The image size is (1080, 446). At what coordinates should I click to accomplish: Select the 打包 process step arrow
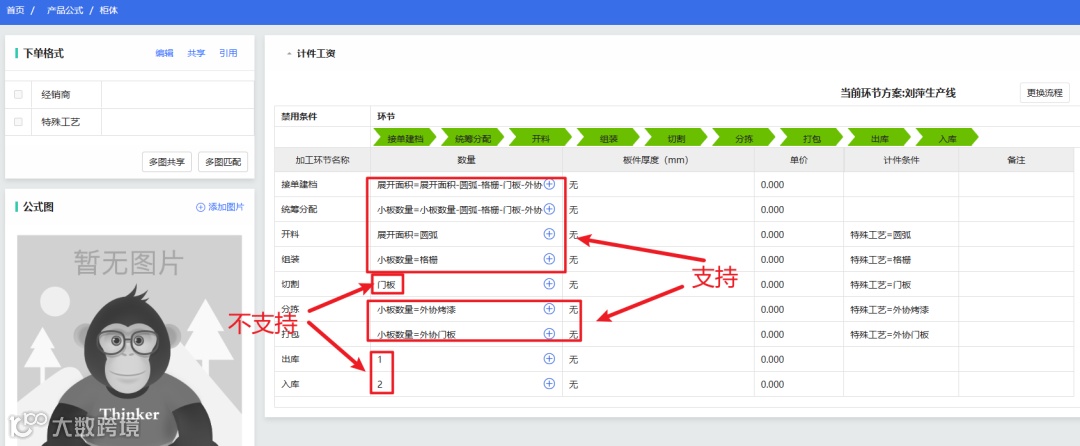[811, 138]
